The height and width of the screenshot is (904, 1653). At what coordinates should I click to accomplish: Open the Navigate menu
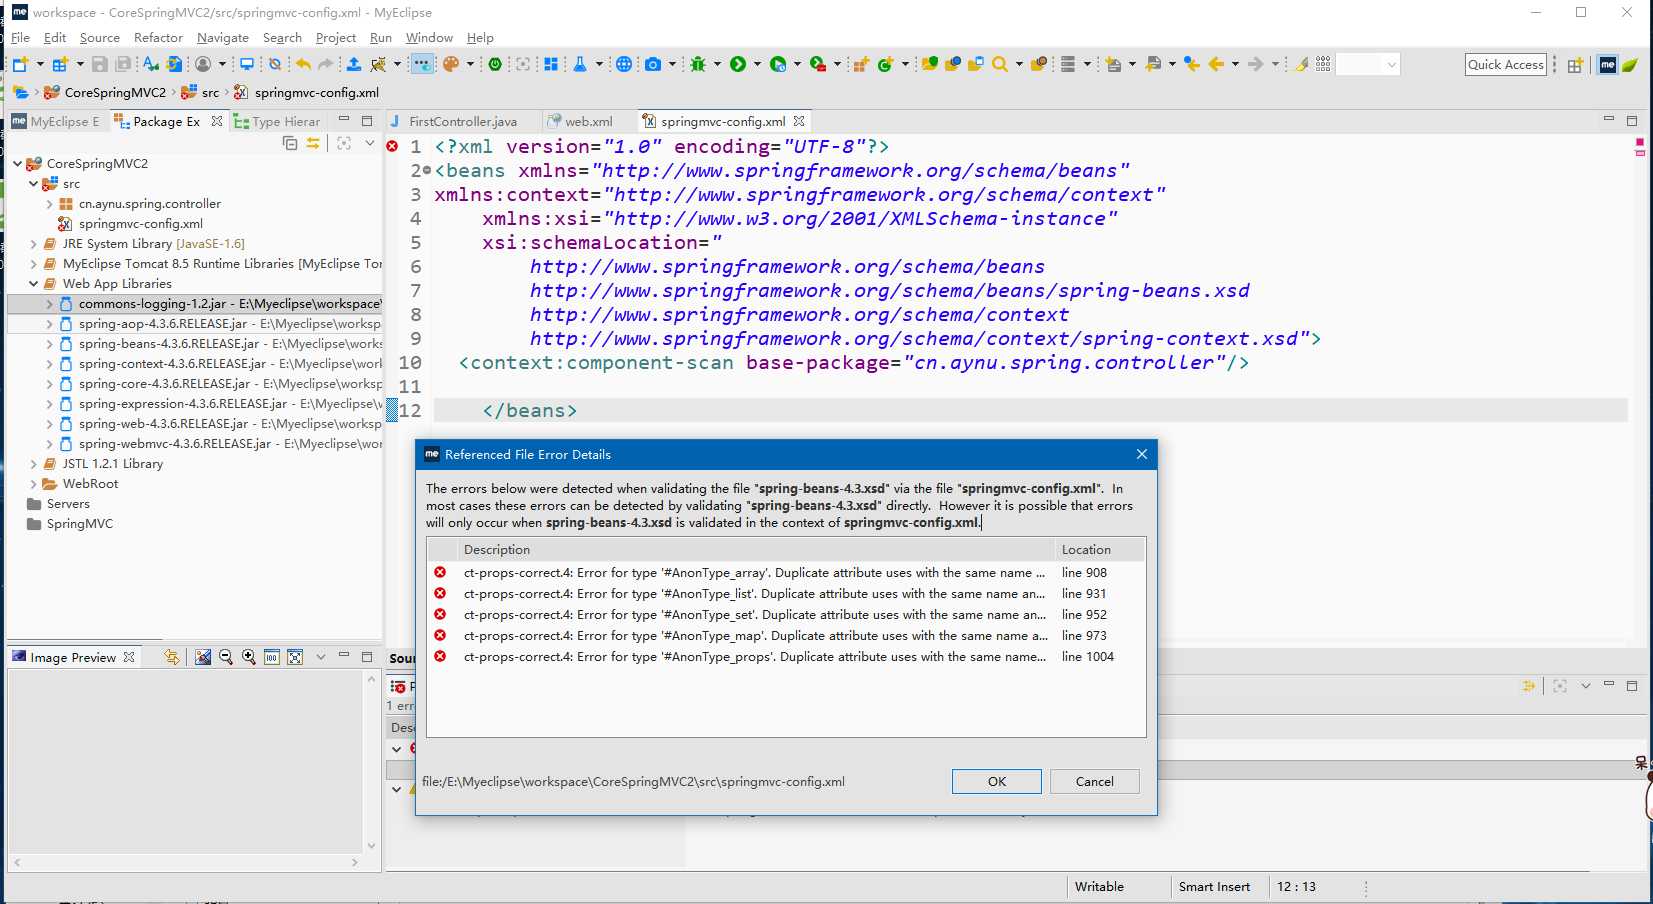[223, 37]
